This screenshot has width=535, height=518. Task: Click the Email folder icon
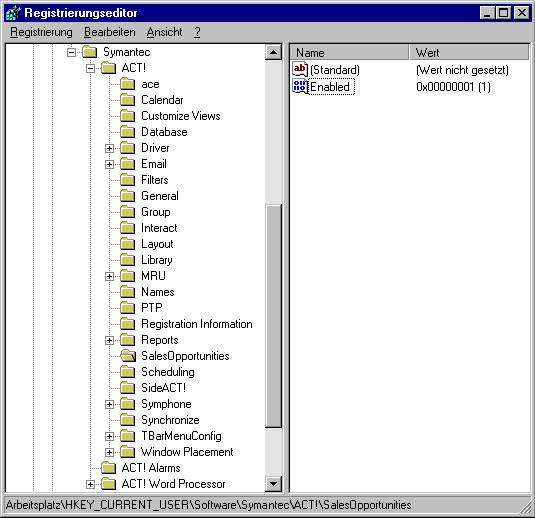pos(128,164)
